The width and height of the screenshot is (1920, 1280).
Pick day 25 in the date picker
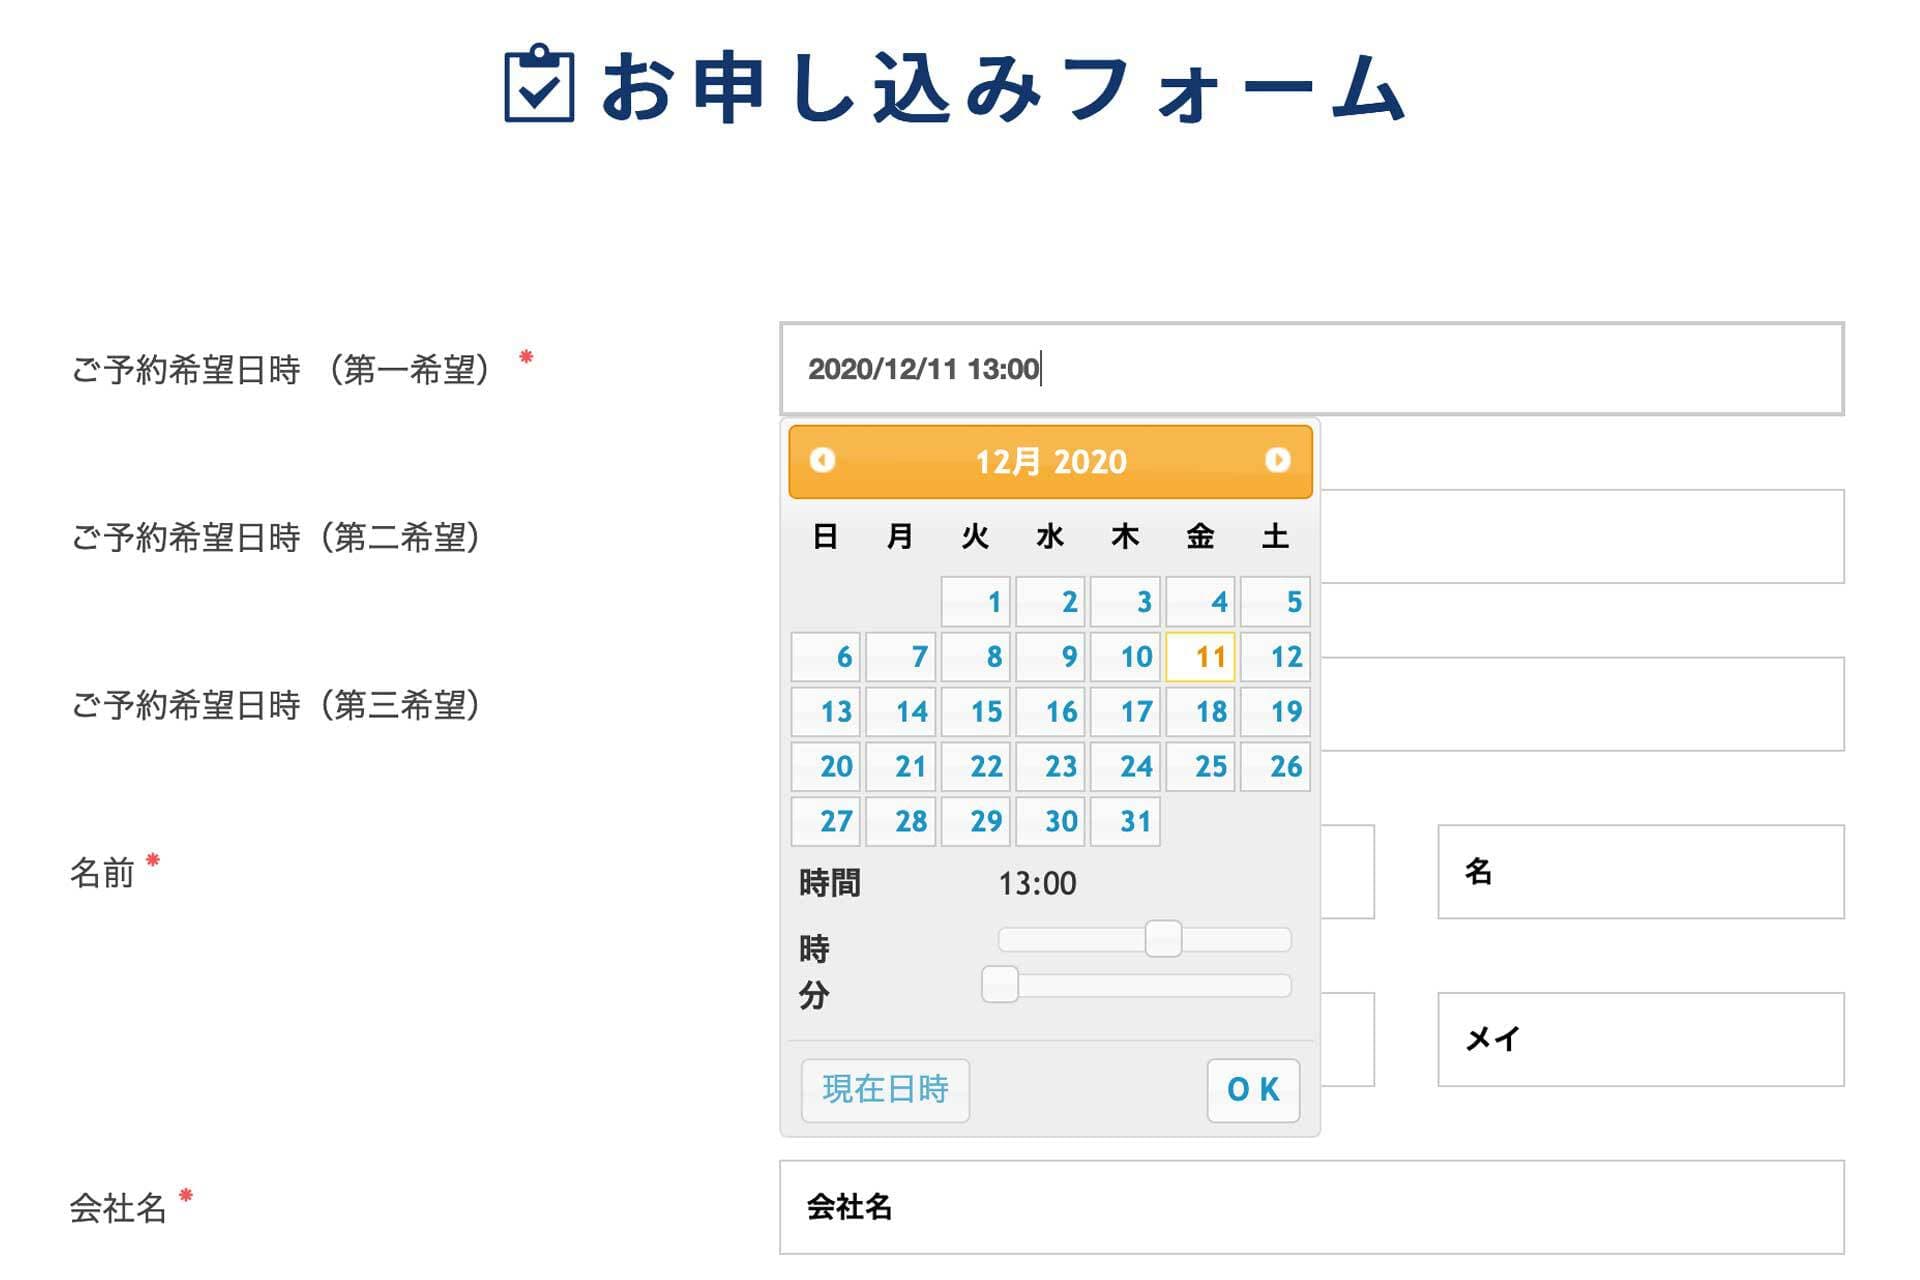click(x=1200, y=767)
